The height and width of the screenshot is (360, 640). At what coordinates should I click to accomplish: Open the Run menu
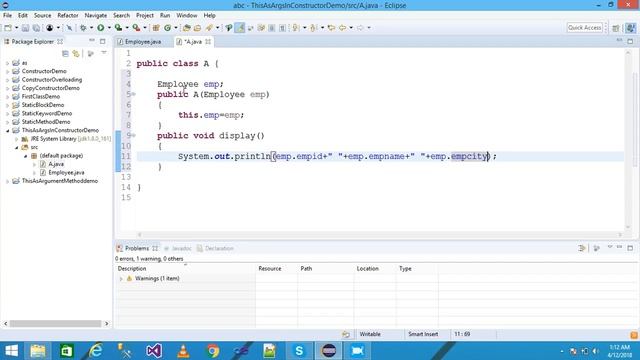pyautogui.click(x=165, y=16)
